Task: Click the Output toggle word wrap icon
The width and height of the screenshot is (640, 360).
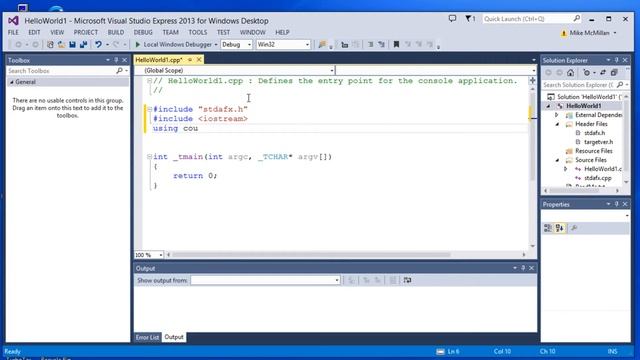Action: 407,280
